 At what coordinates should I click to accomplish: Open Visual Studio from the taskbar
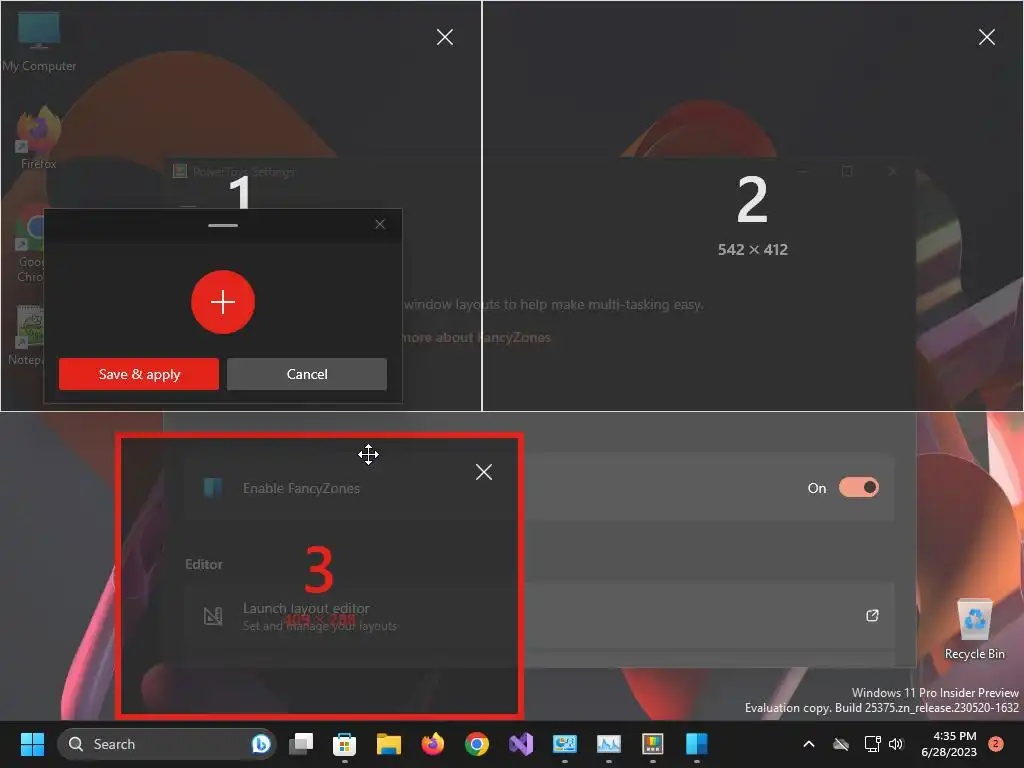(x=520, y=744)
